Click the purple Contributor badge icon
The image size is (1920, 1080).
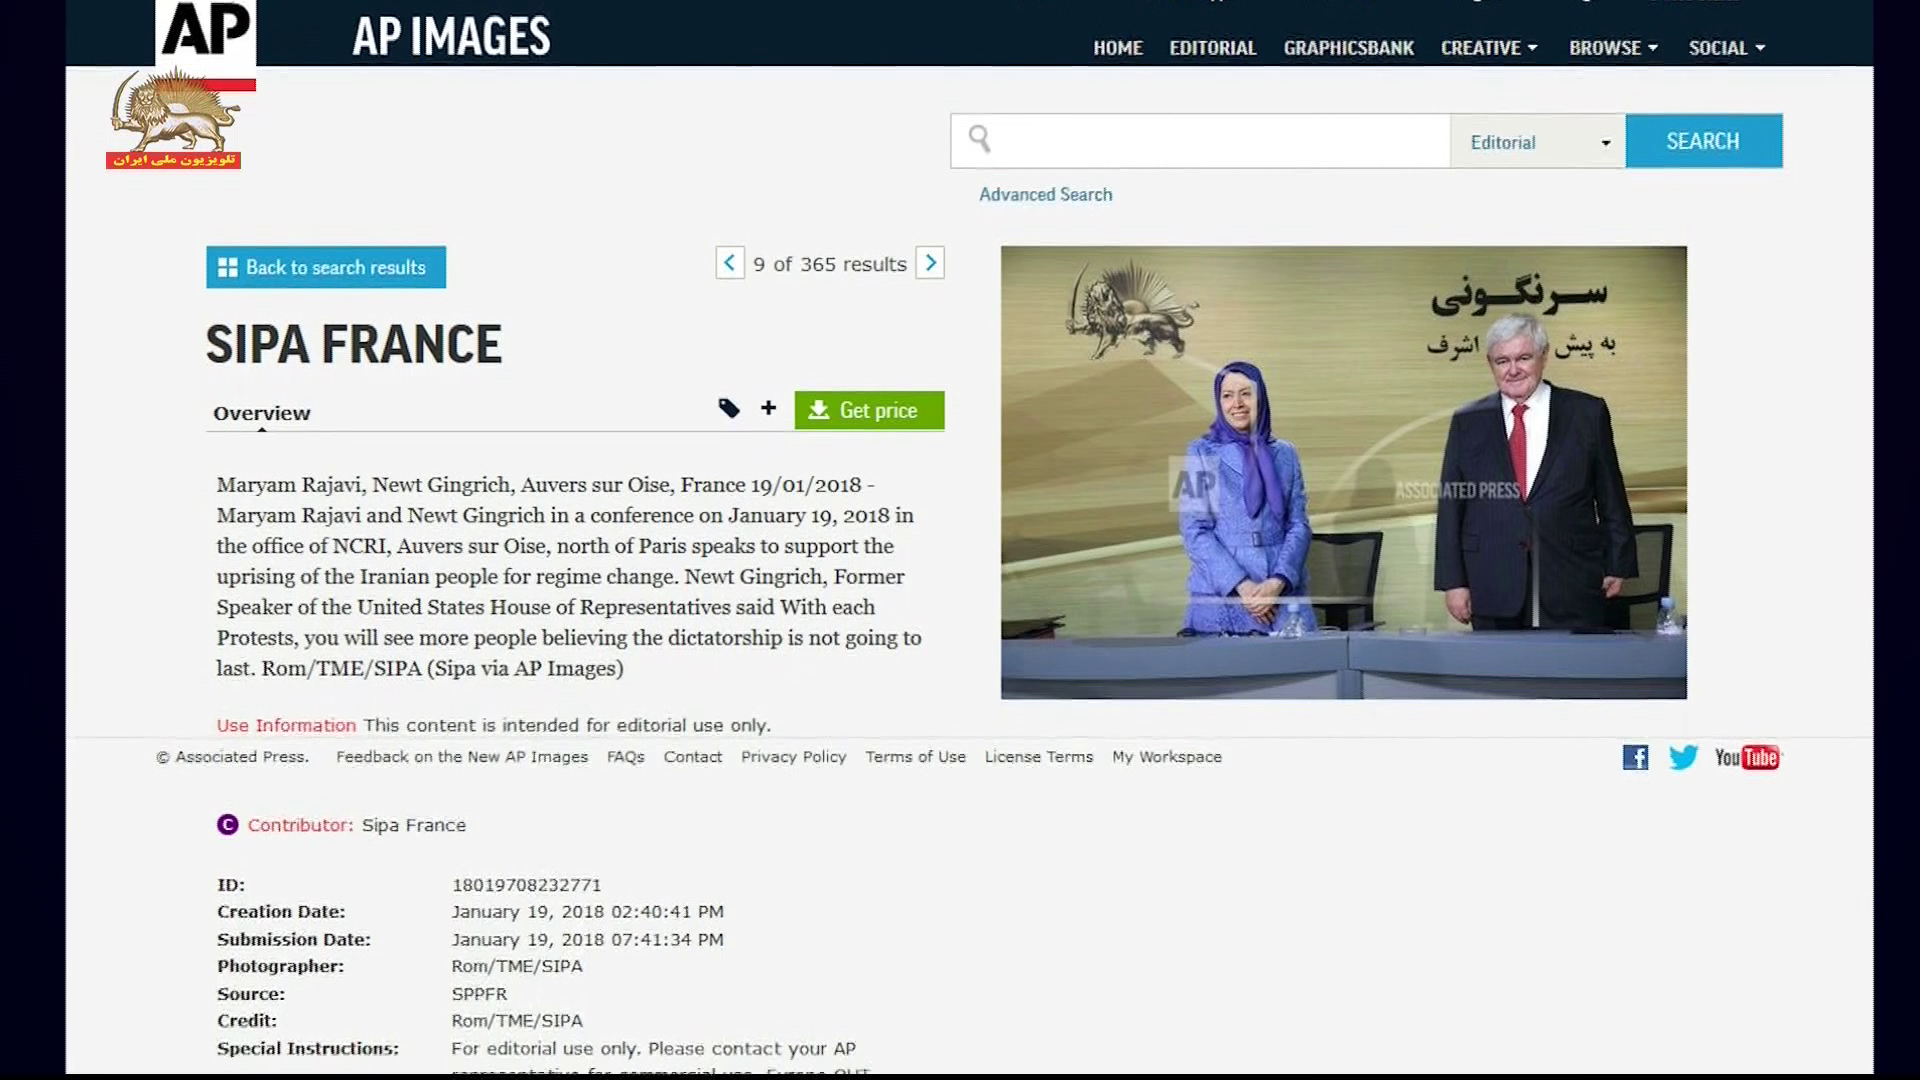tap(228, 825)
